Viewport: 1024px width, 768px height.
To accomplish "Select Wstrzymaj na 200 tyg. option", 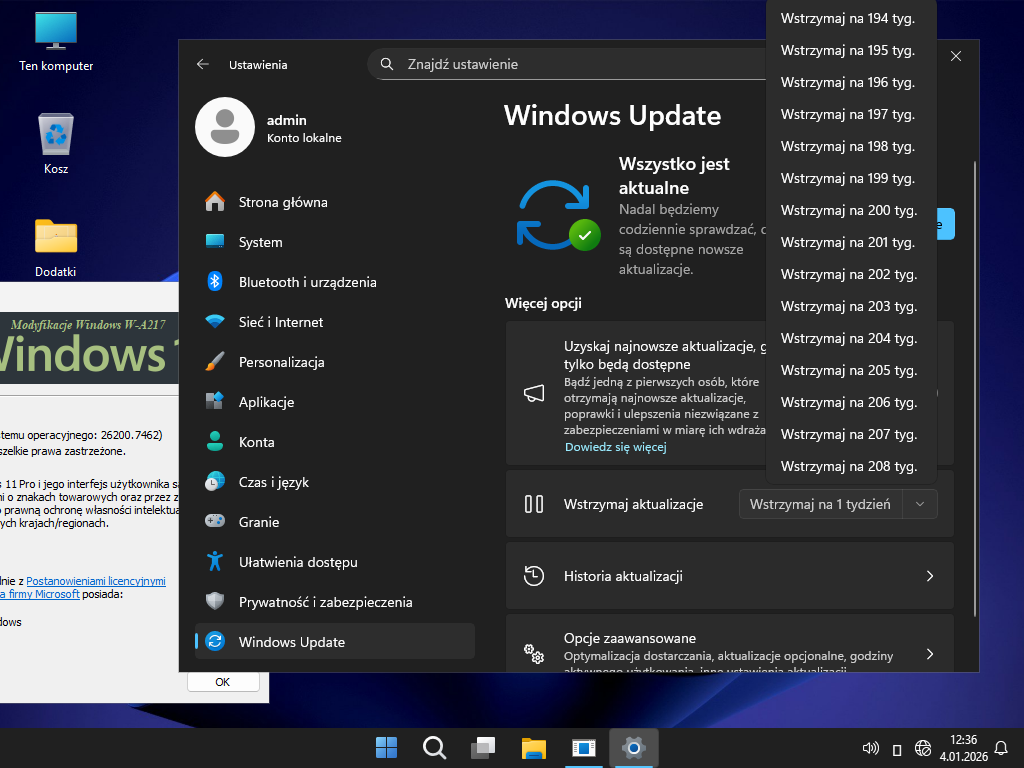I will (848, 210).
